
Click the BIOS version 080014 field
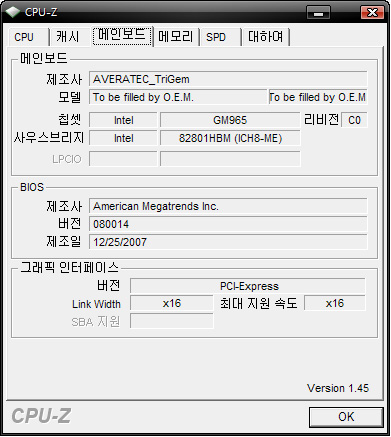pyautogui.click(x=228, y=224)
